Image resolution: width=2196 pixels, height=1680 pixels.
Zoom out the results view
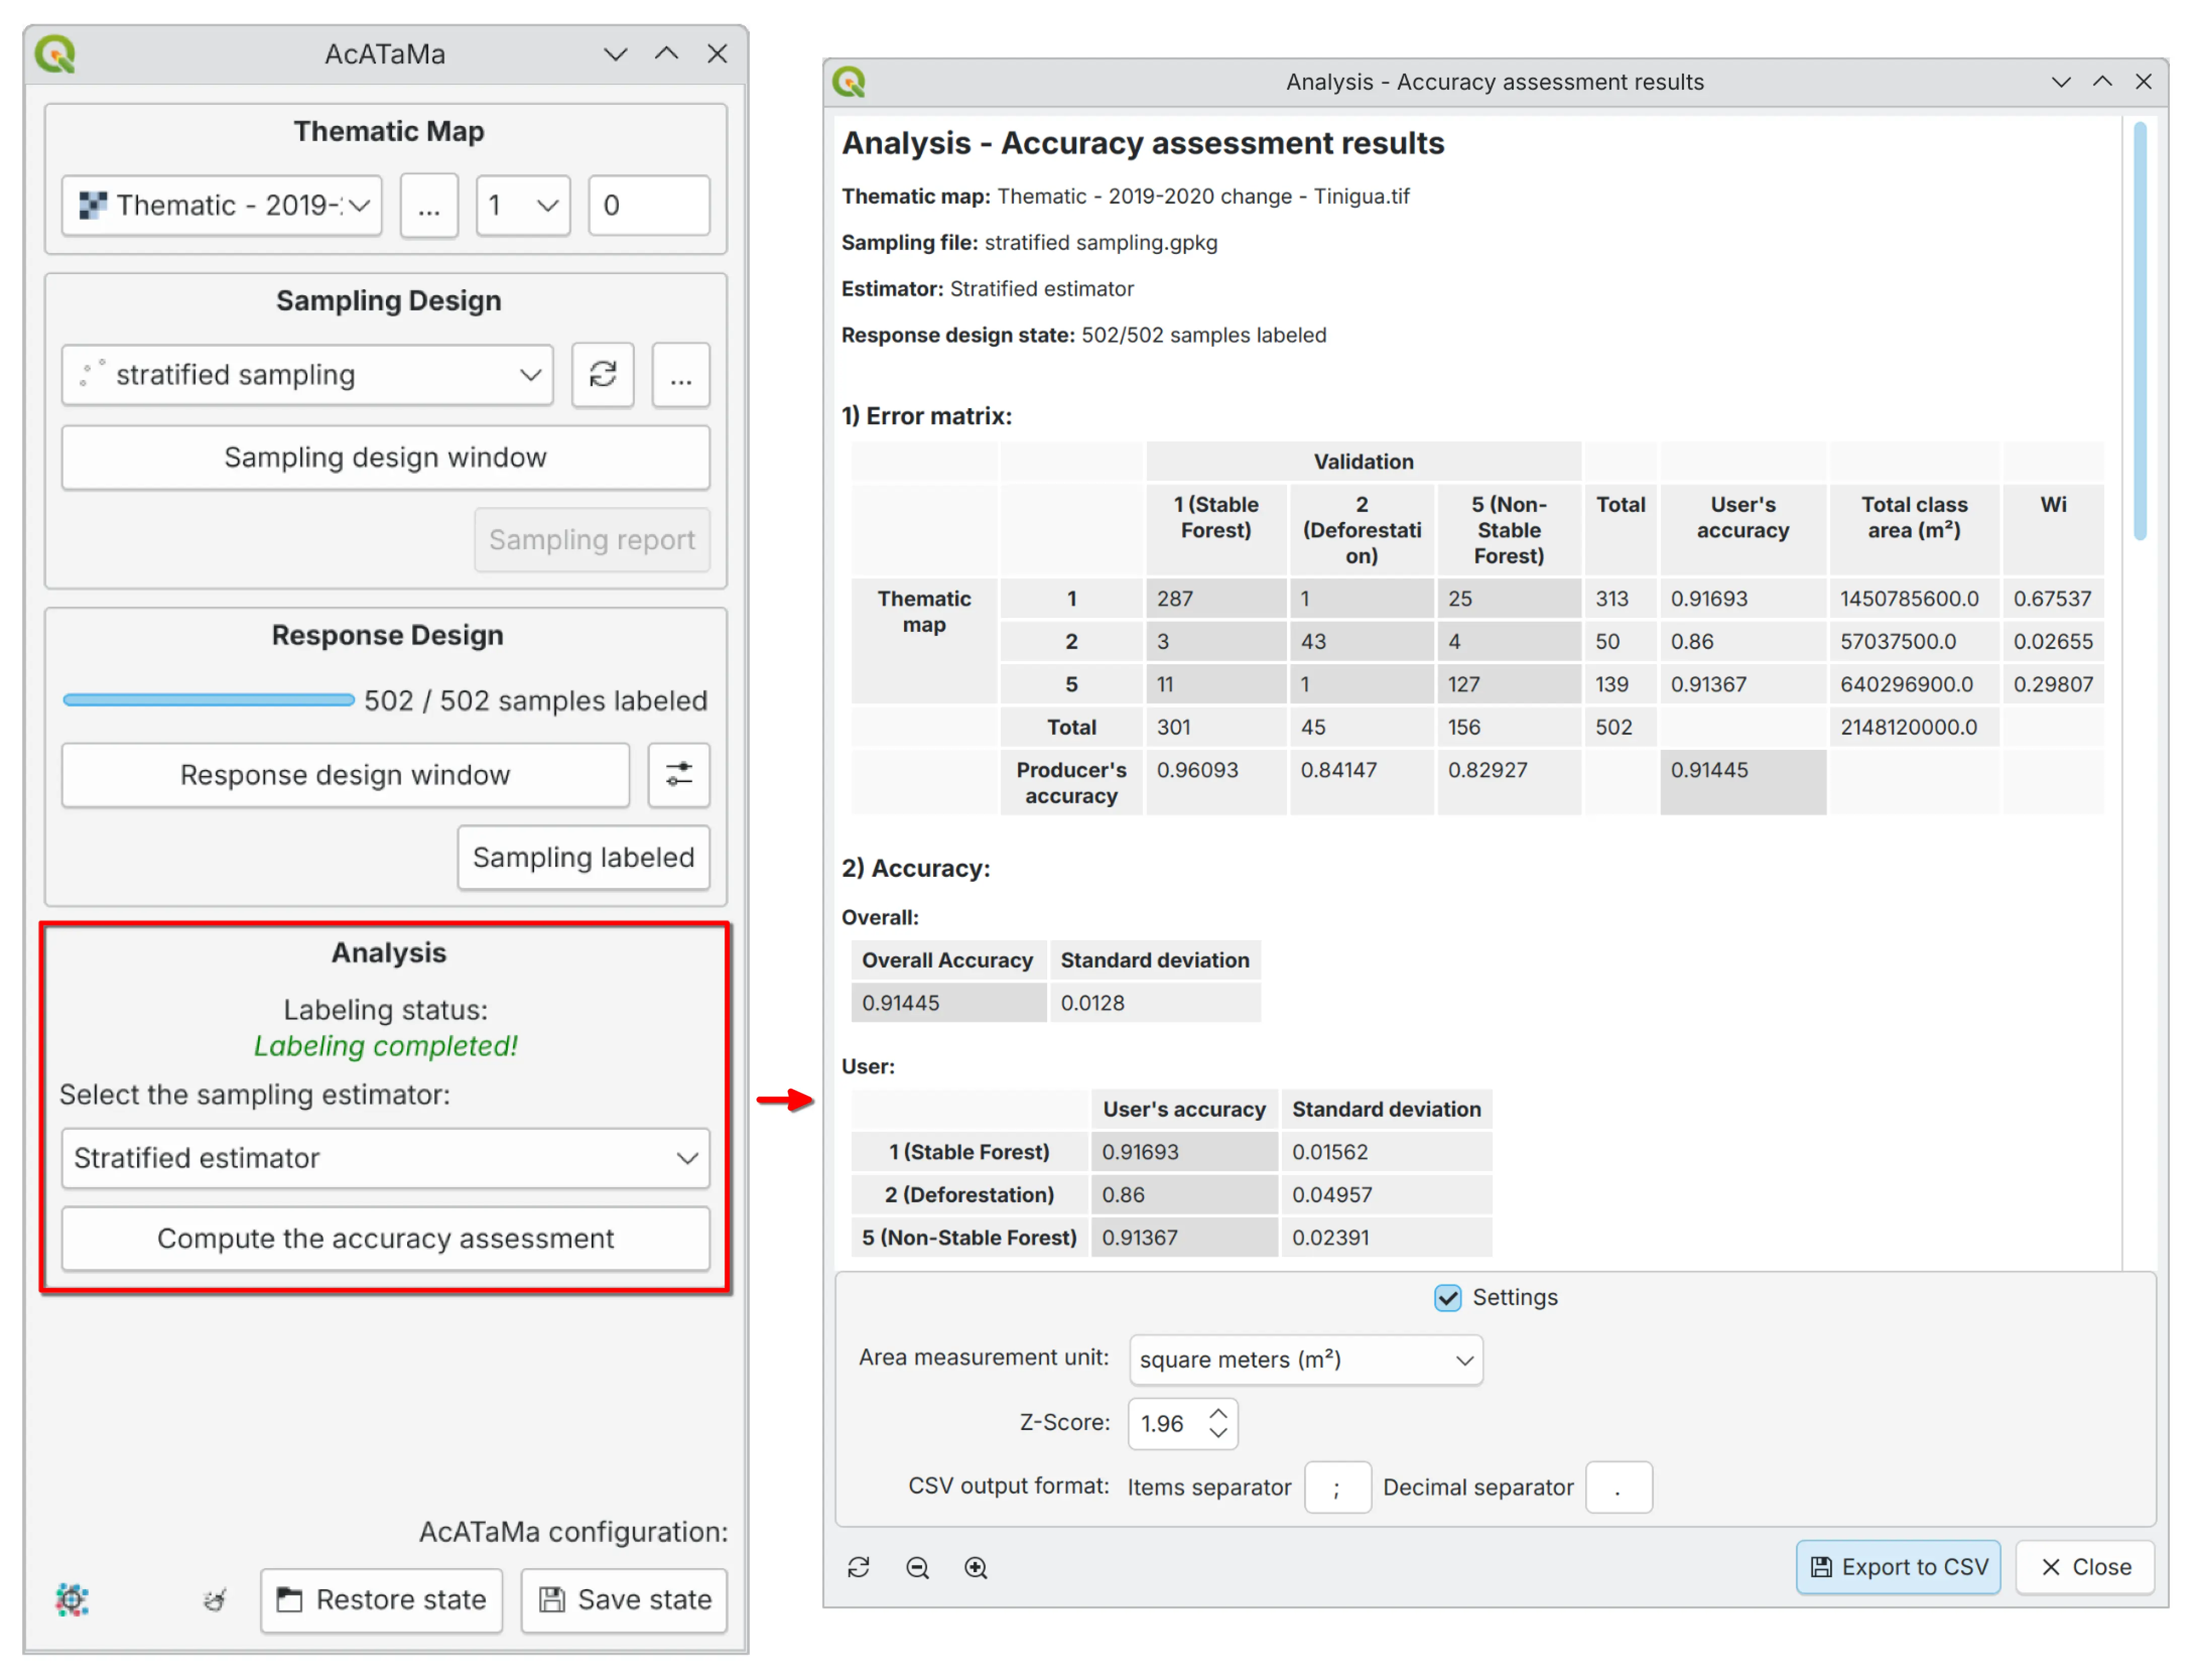click(x=917, y=1566)
